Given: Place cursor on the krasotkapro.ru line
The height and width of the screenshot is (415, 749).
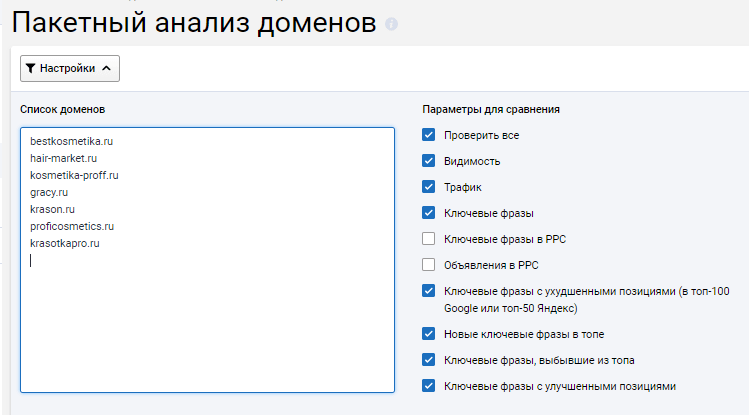Looking at the screenshot, I should (x=65, y=243).
